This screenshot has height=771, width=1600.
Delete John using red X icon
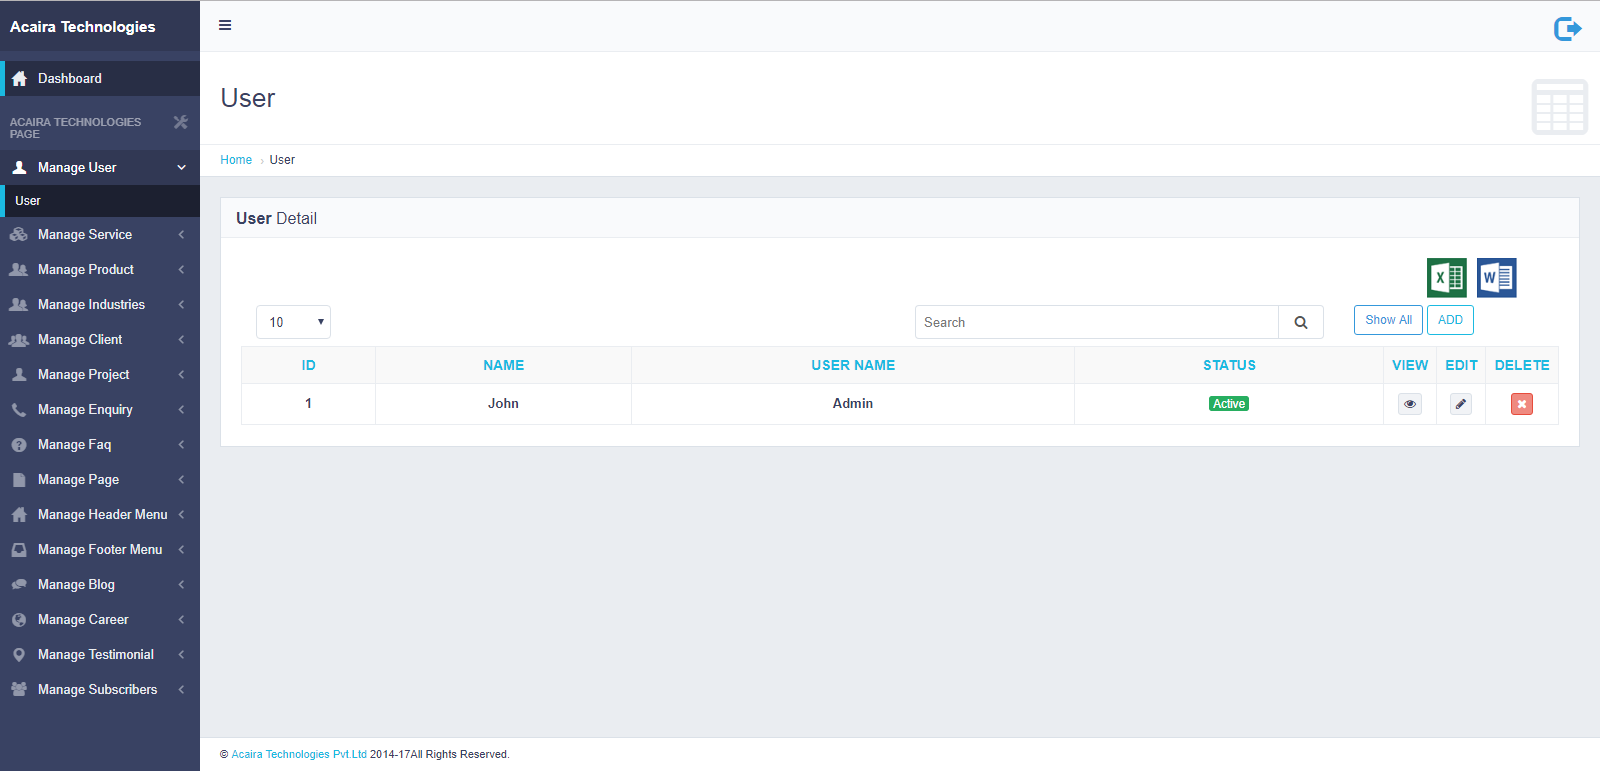pos(1521,404)
